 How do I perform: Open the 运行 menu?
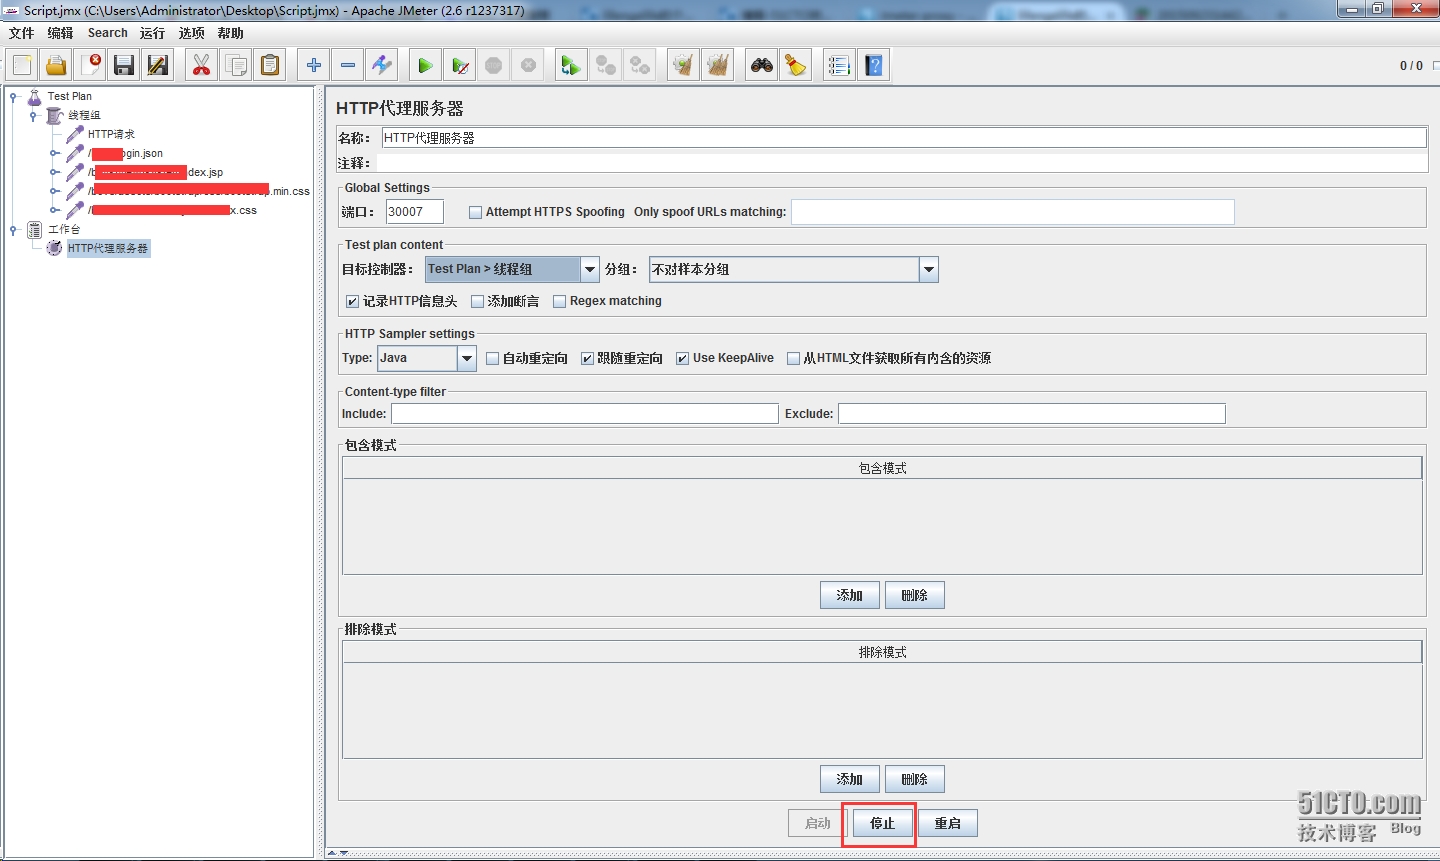tap(153, 33)
